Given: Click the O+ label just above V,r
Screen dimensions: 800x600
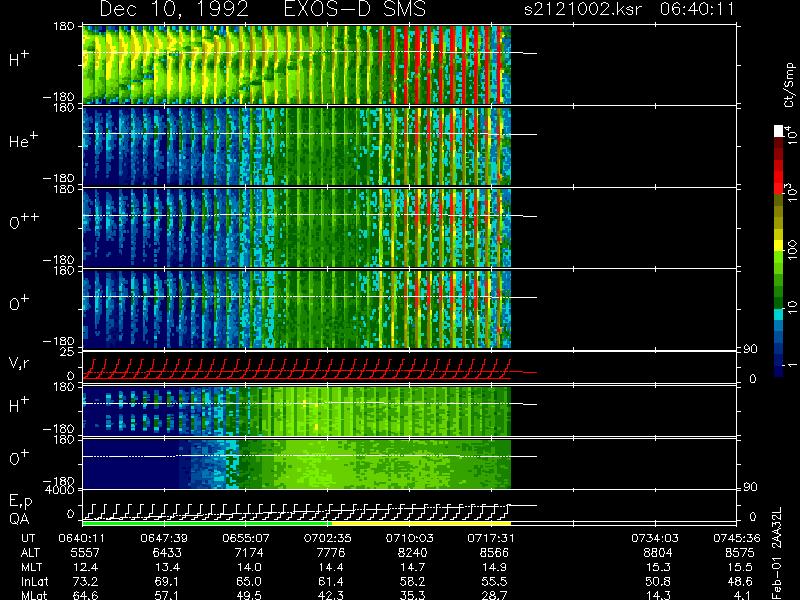Looking at the screenshot, I should coord(19,303).
